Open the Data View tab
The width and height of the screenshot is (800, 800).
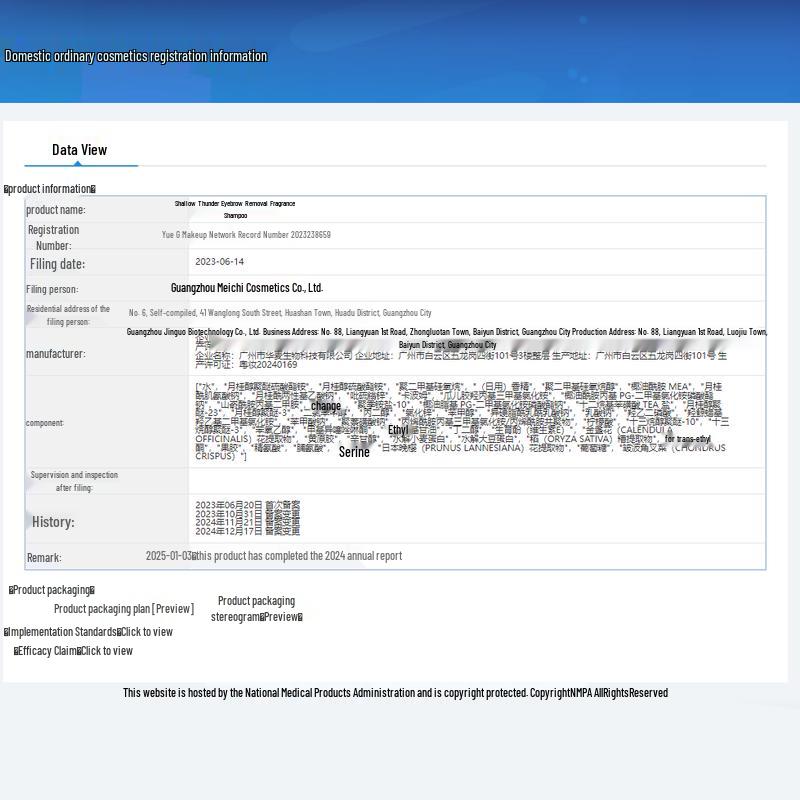pyautogui.click(x=79, y=150)
